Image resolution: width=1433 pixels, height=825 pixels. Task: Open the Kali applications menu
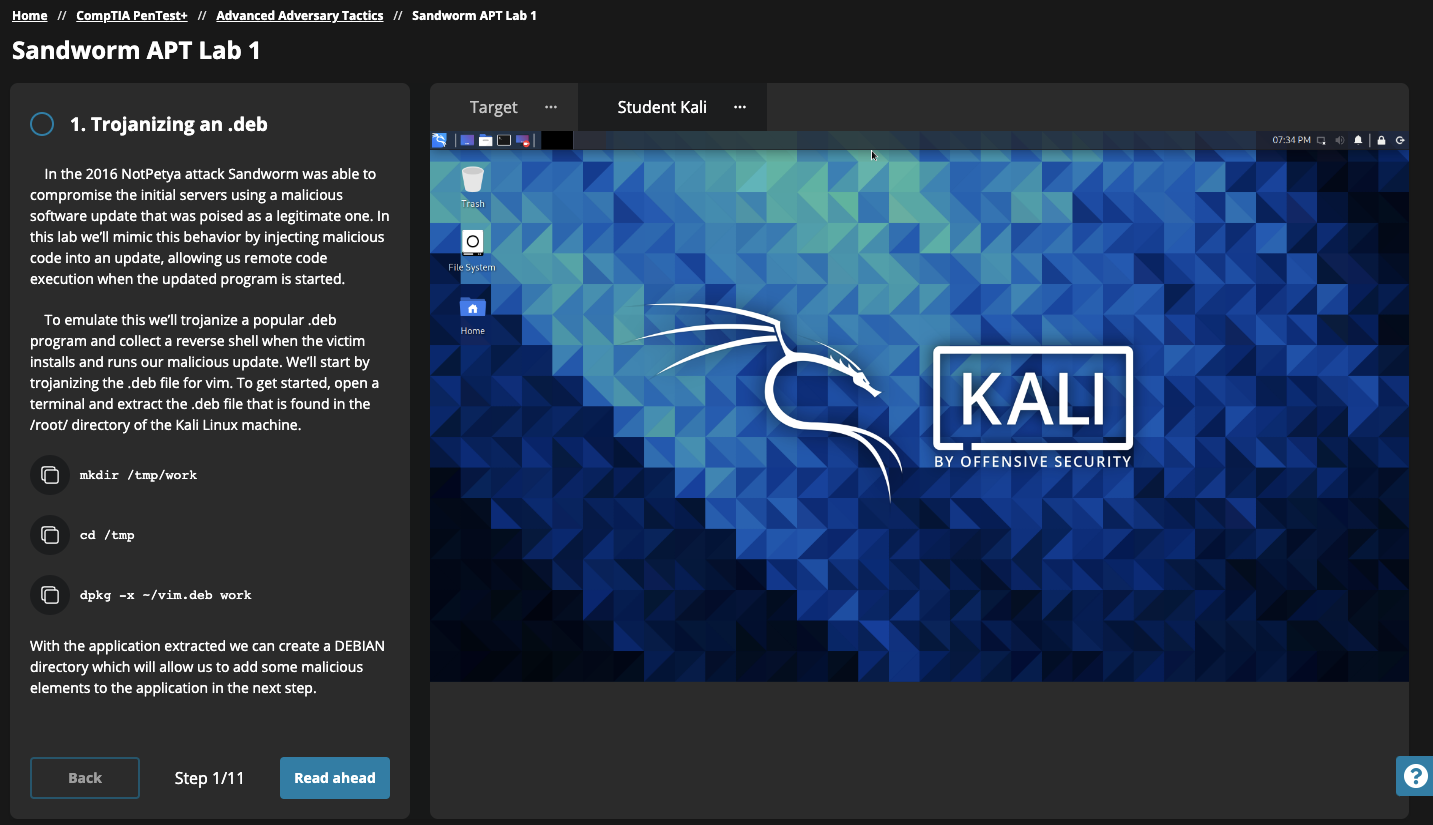coord(439,140)
